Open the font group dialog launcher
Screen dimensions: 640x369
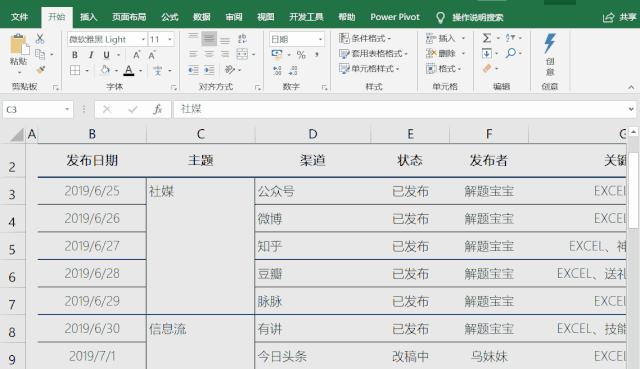[174, 87]
